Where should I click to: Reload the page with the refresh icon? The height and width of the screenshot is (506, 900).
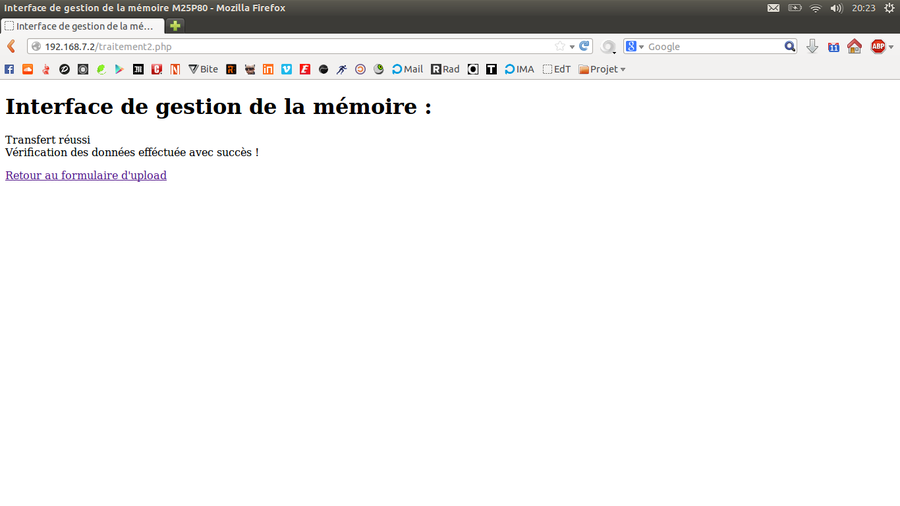click(585, 46)
